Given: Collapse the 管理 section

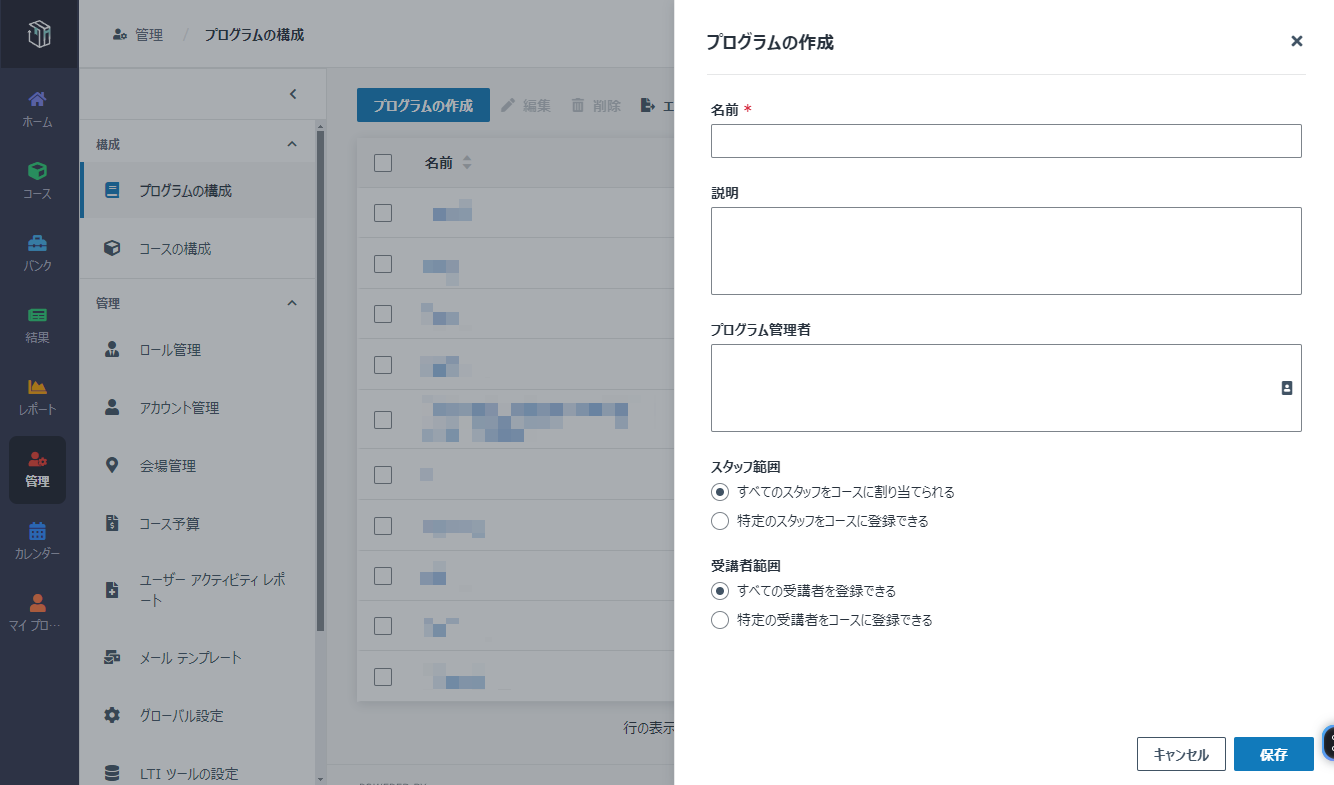Looking at the screenshot, I should click(x=292, y=302).
